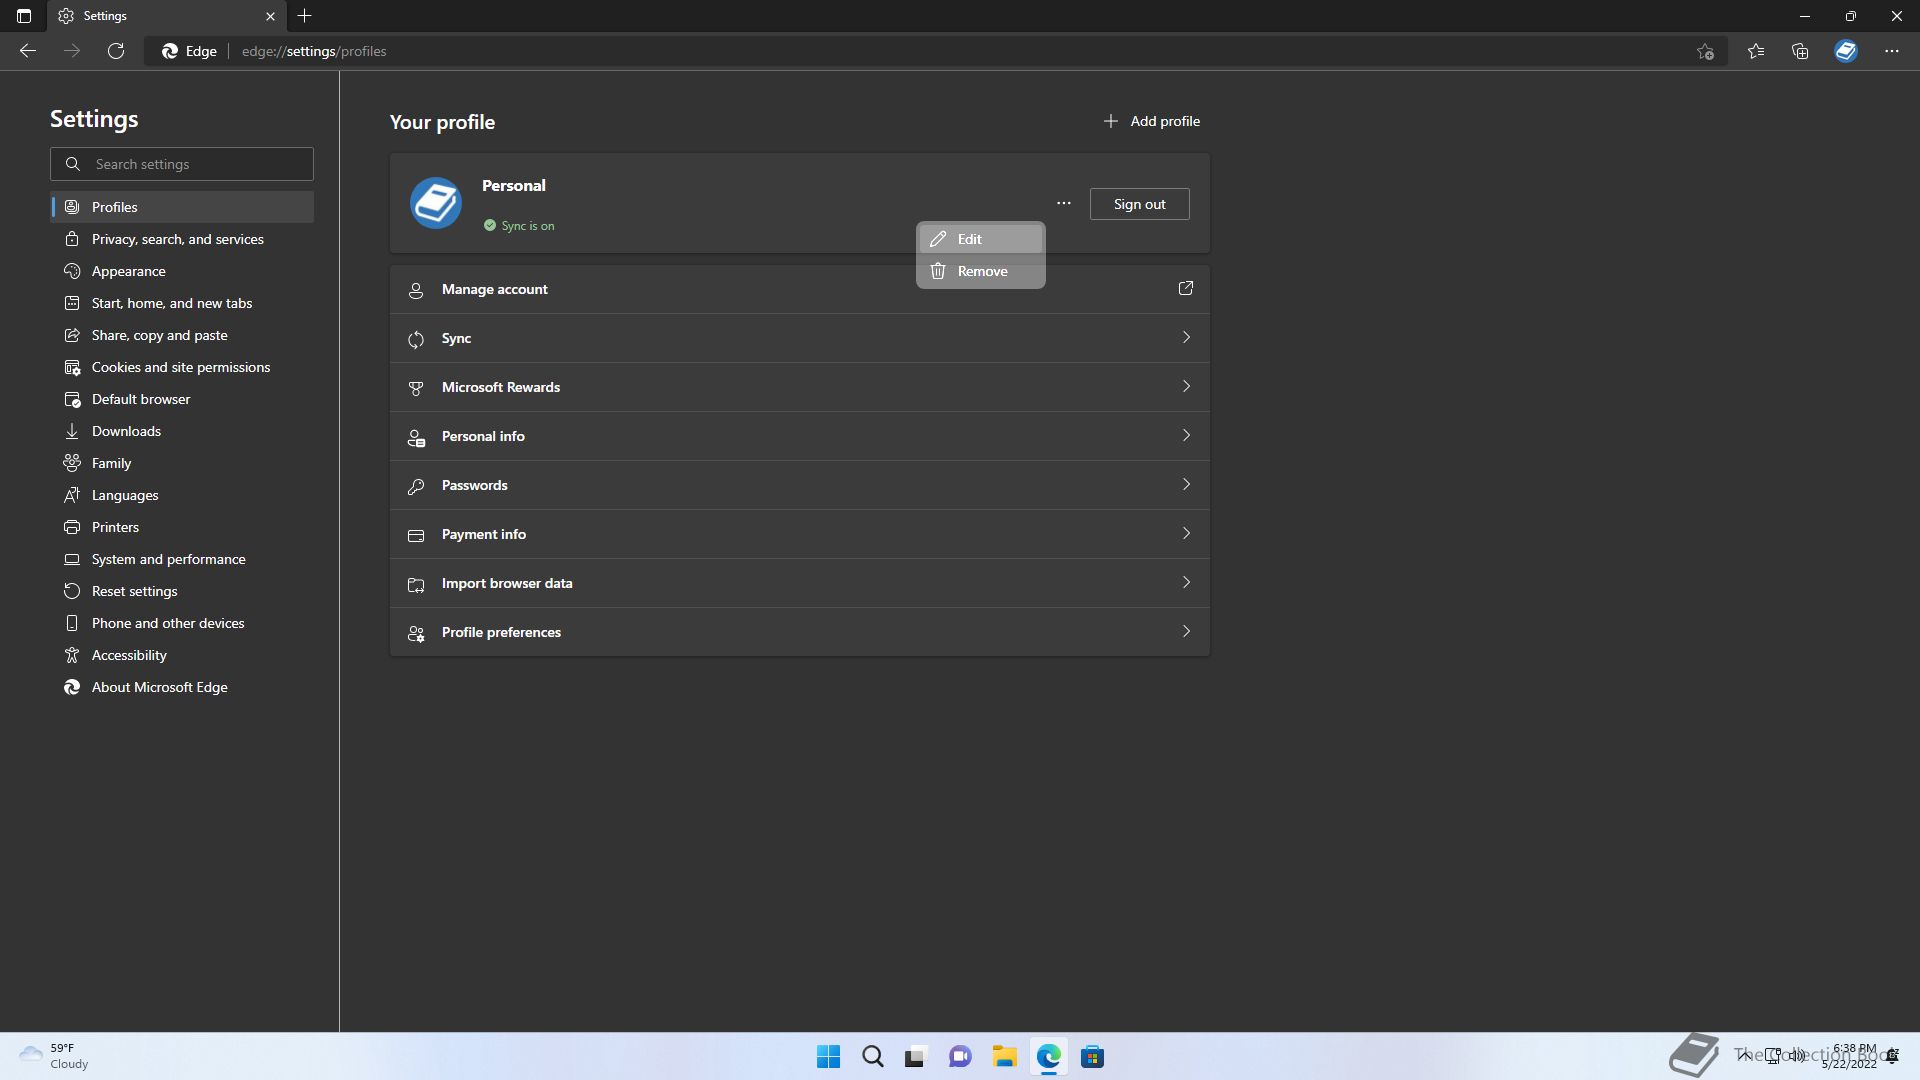
Task: Open tab actions menu icon
Action: [24, 16]
